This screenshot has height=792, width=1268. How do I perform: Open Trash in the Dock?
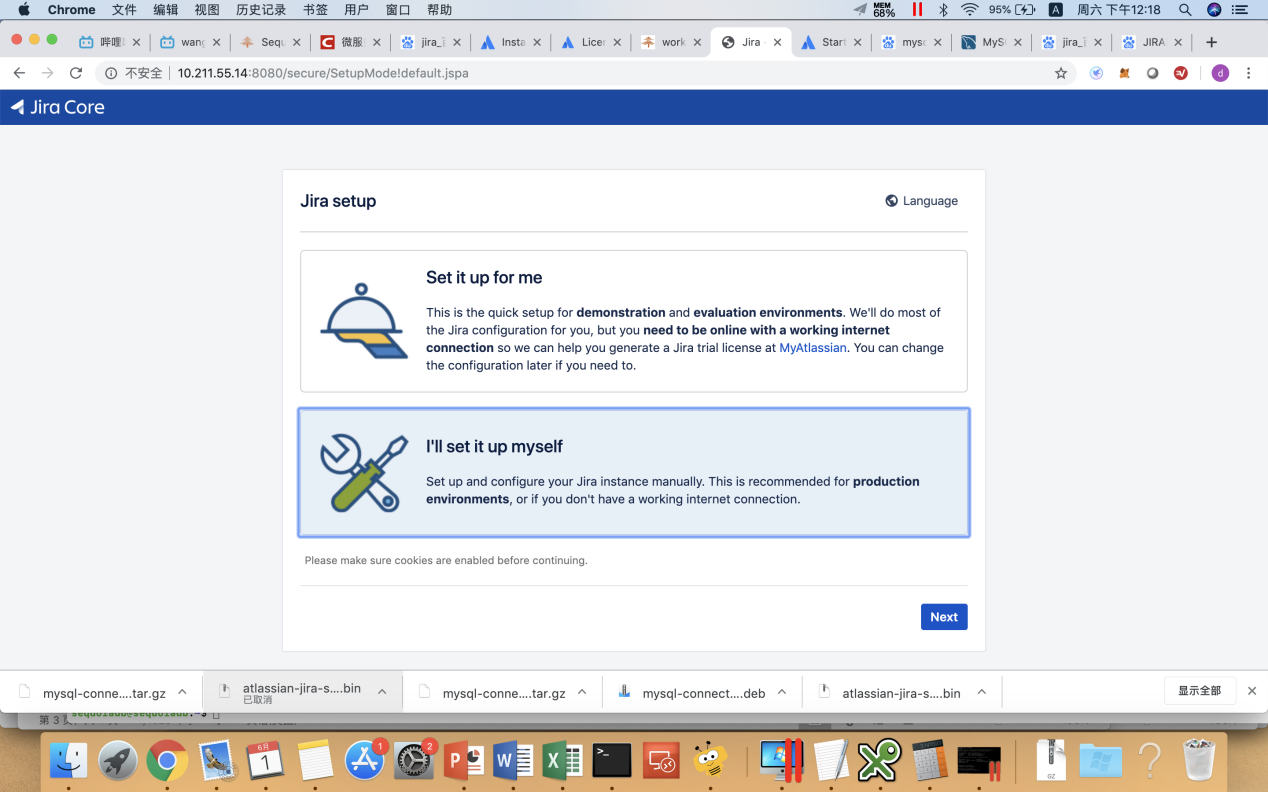click(1199, 762)
